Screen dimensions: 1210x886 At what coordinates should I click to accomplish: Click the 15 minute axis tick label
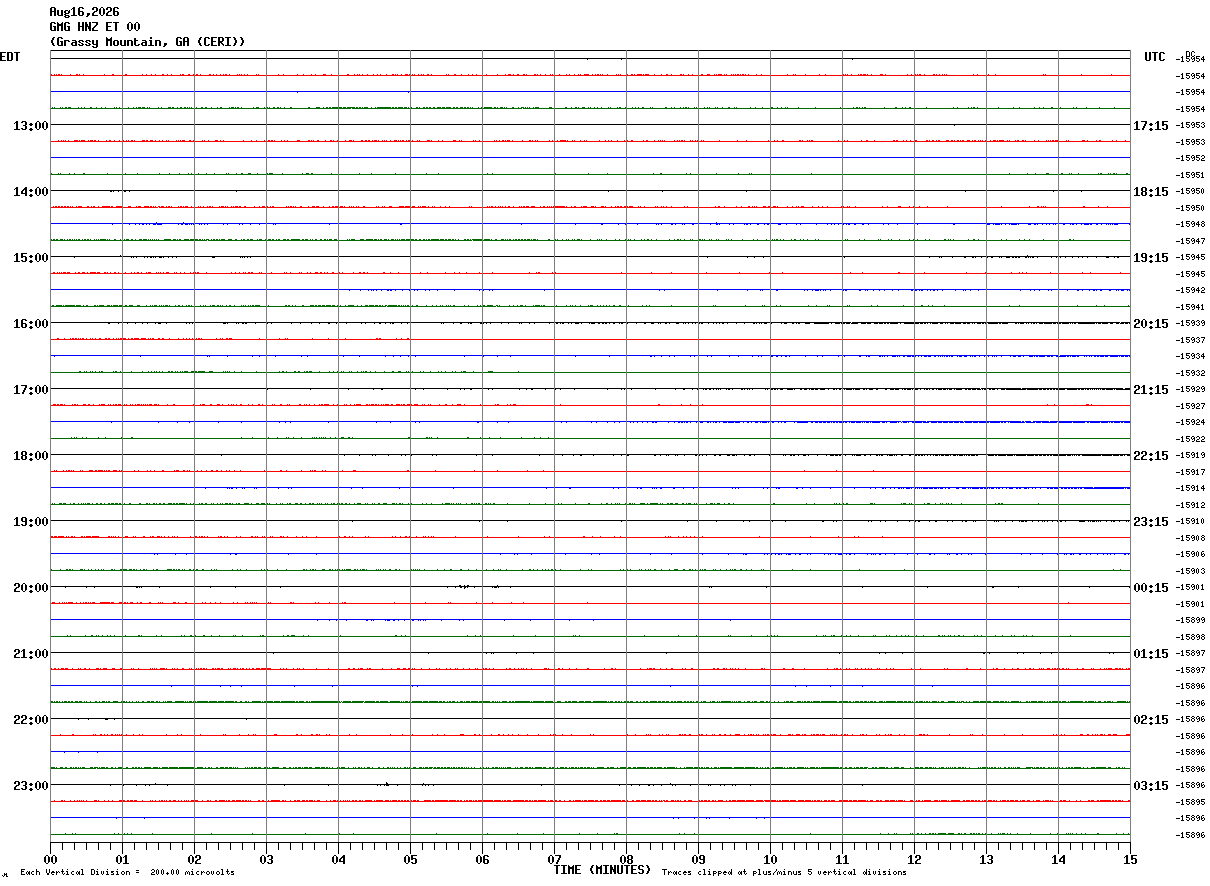tap(1130, 859)
